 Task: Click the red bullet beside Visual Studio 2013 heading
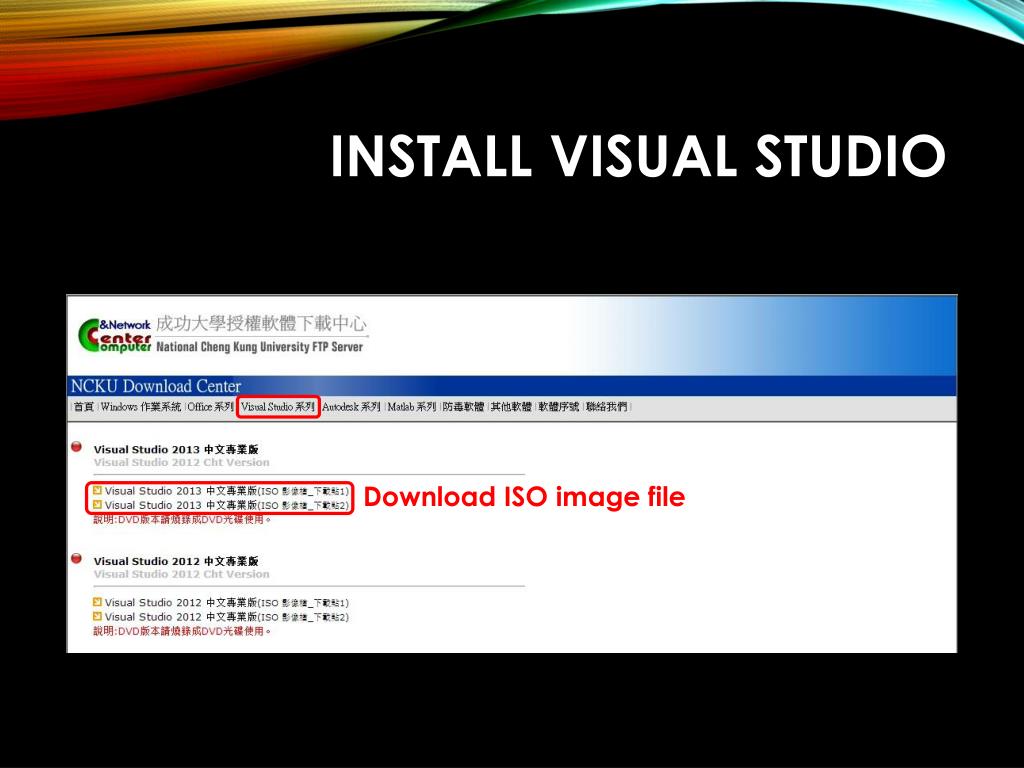click(x=76, y=447)
